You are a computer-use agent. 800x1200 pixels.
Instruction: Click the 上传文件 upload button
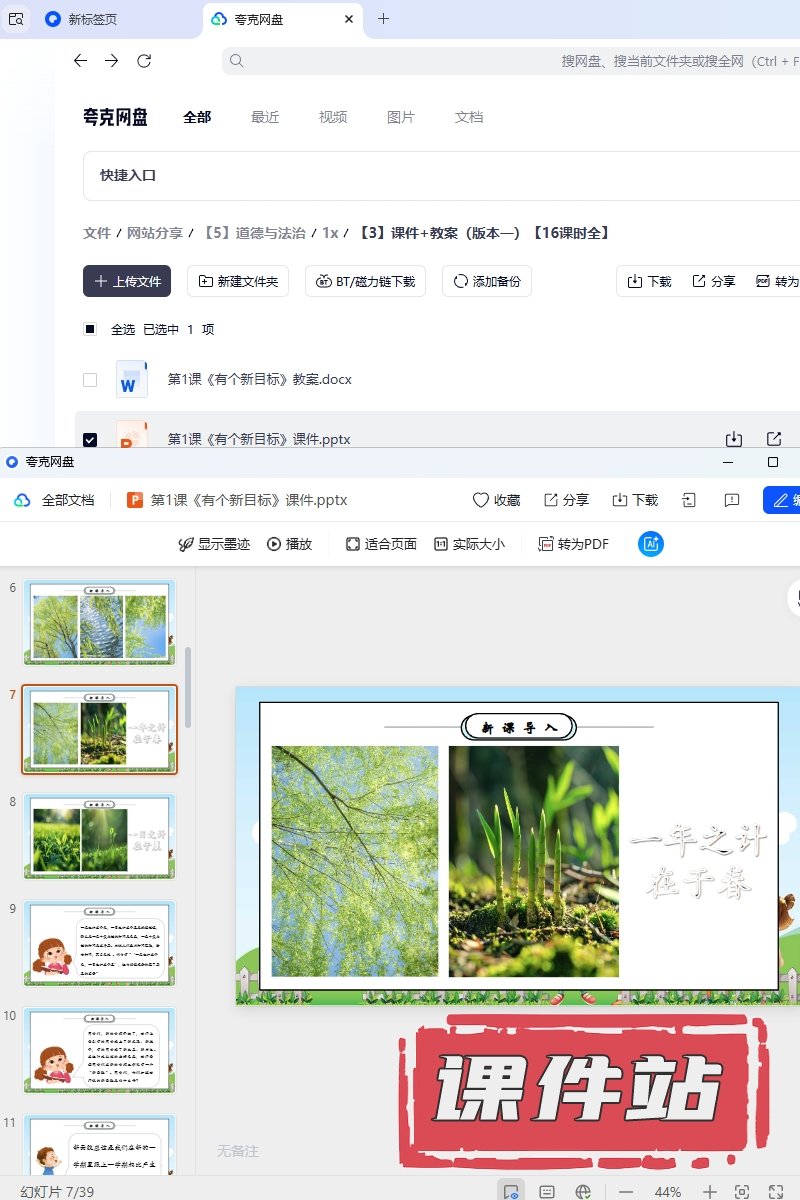tap(127, 282)
